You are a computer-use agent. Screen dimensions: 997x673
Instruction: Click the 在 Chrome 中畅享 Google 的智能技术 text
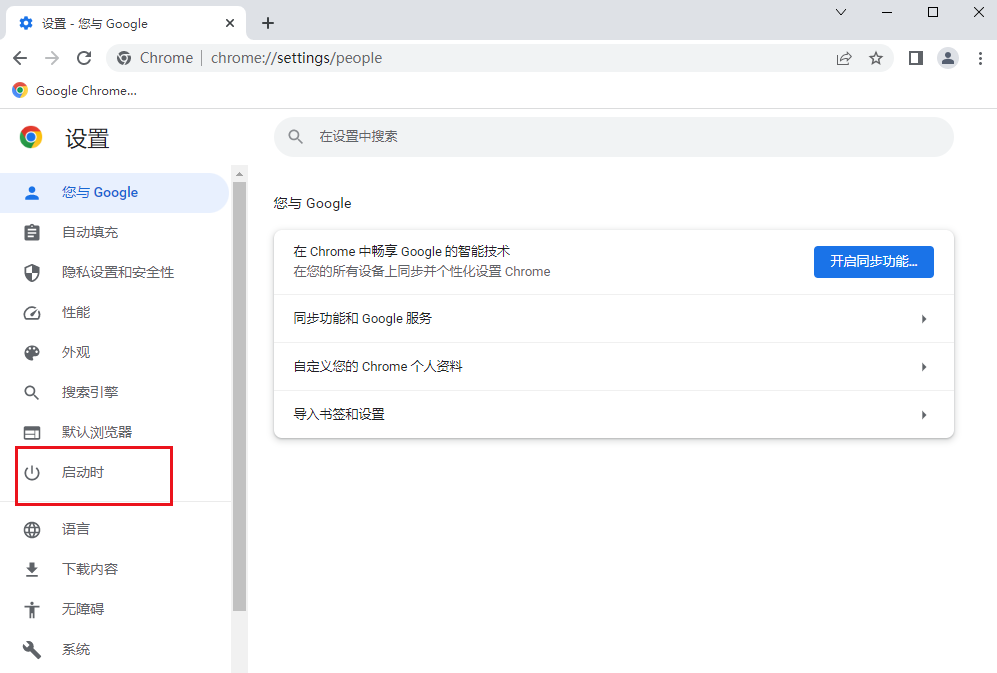(401, 251)
